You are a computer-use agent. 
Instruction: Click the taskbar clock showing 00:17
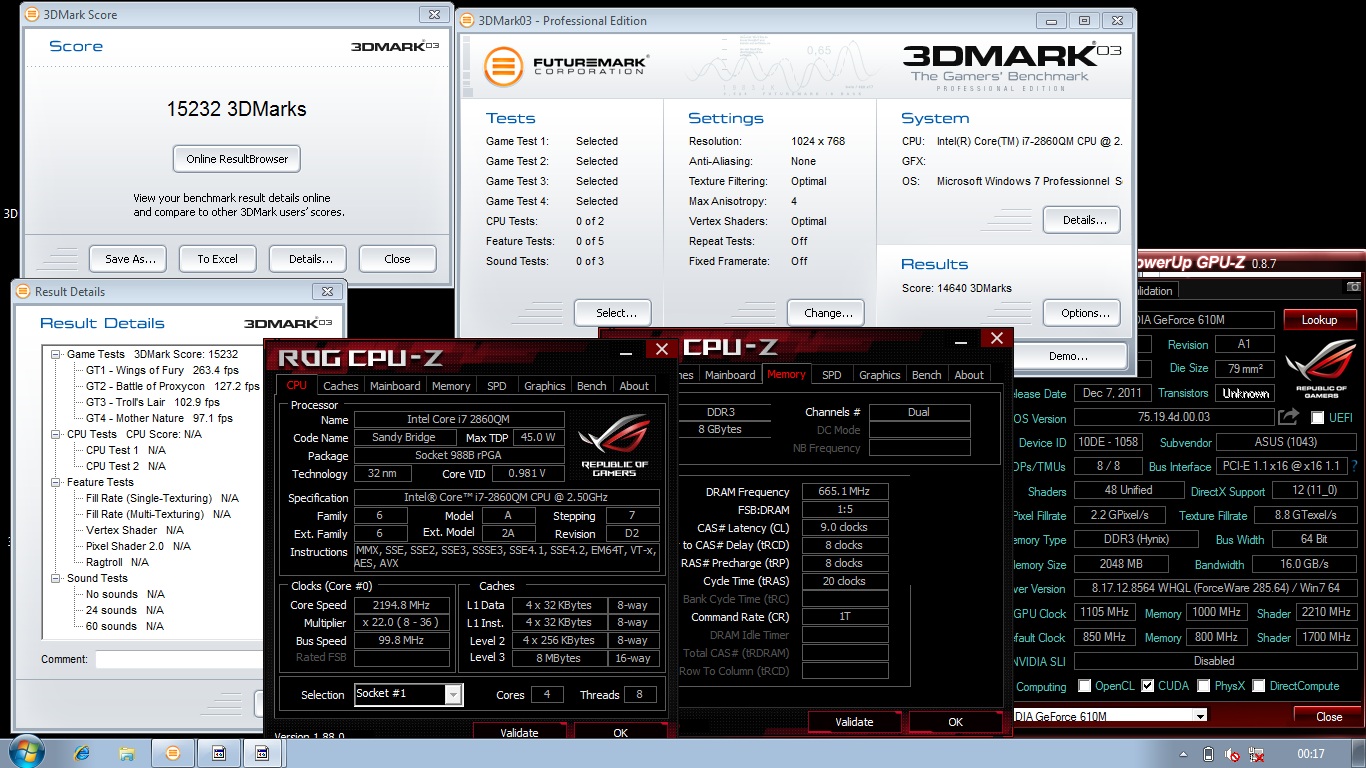(1310, 754)
